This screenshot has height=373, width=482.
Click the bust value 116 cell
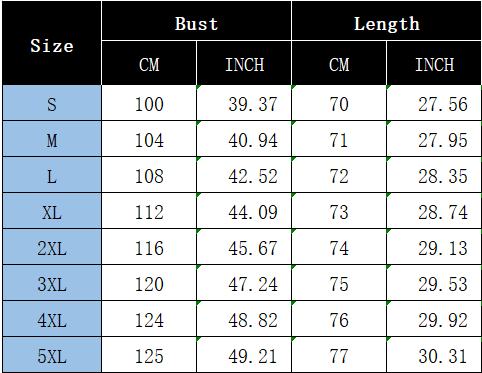tap(149, 247)
